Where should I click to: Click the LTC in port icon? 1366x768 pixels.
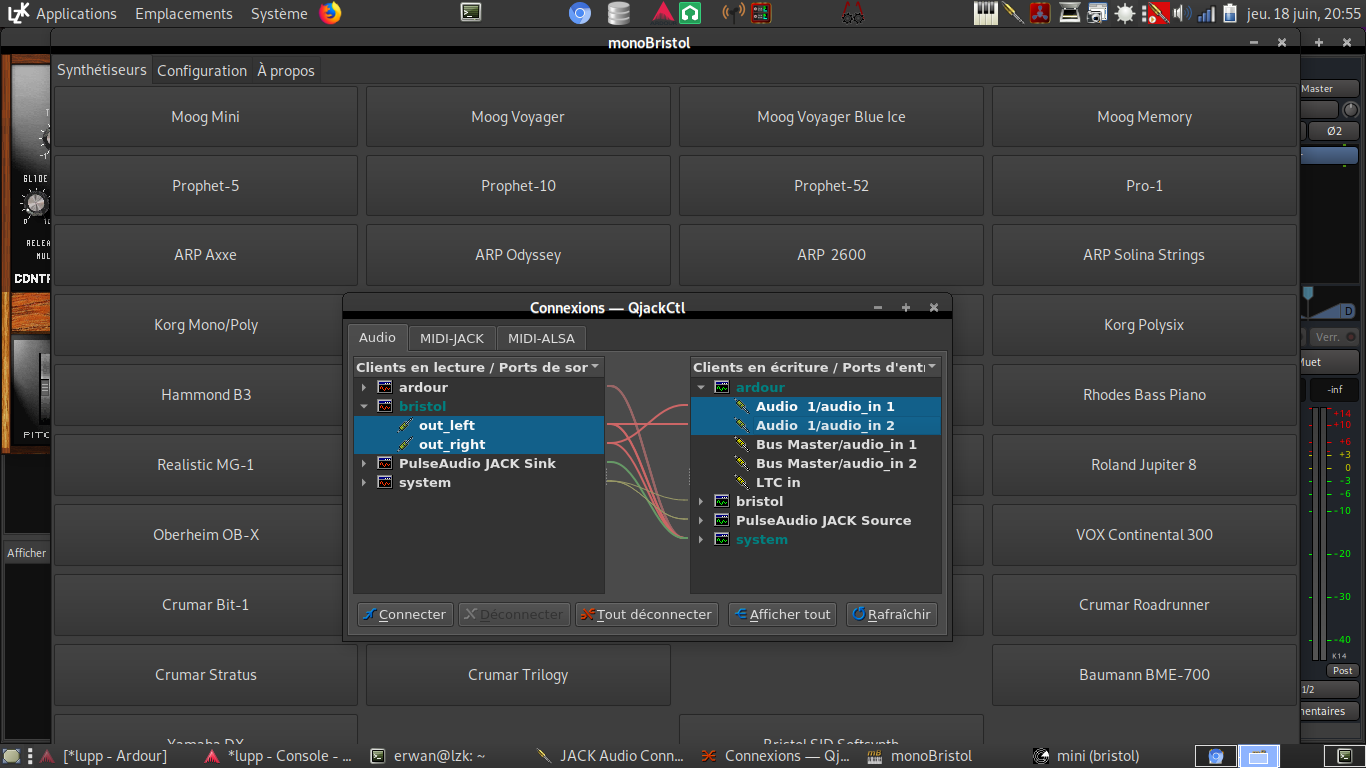[742, 483]
